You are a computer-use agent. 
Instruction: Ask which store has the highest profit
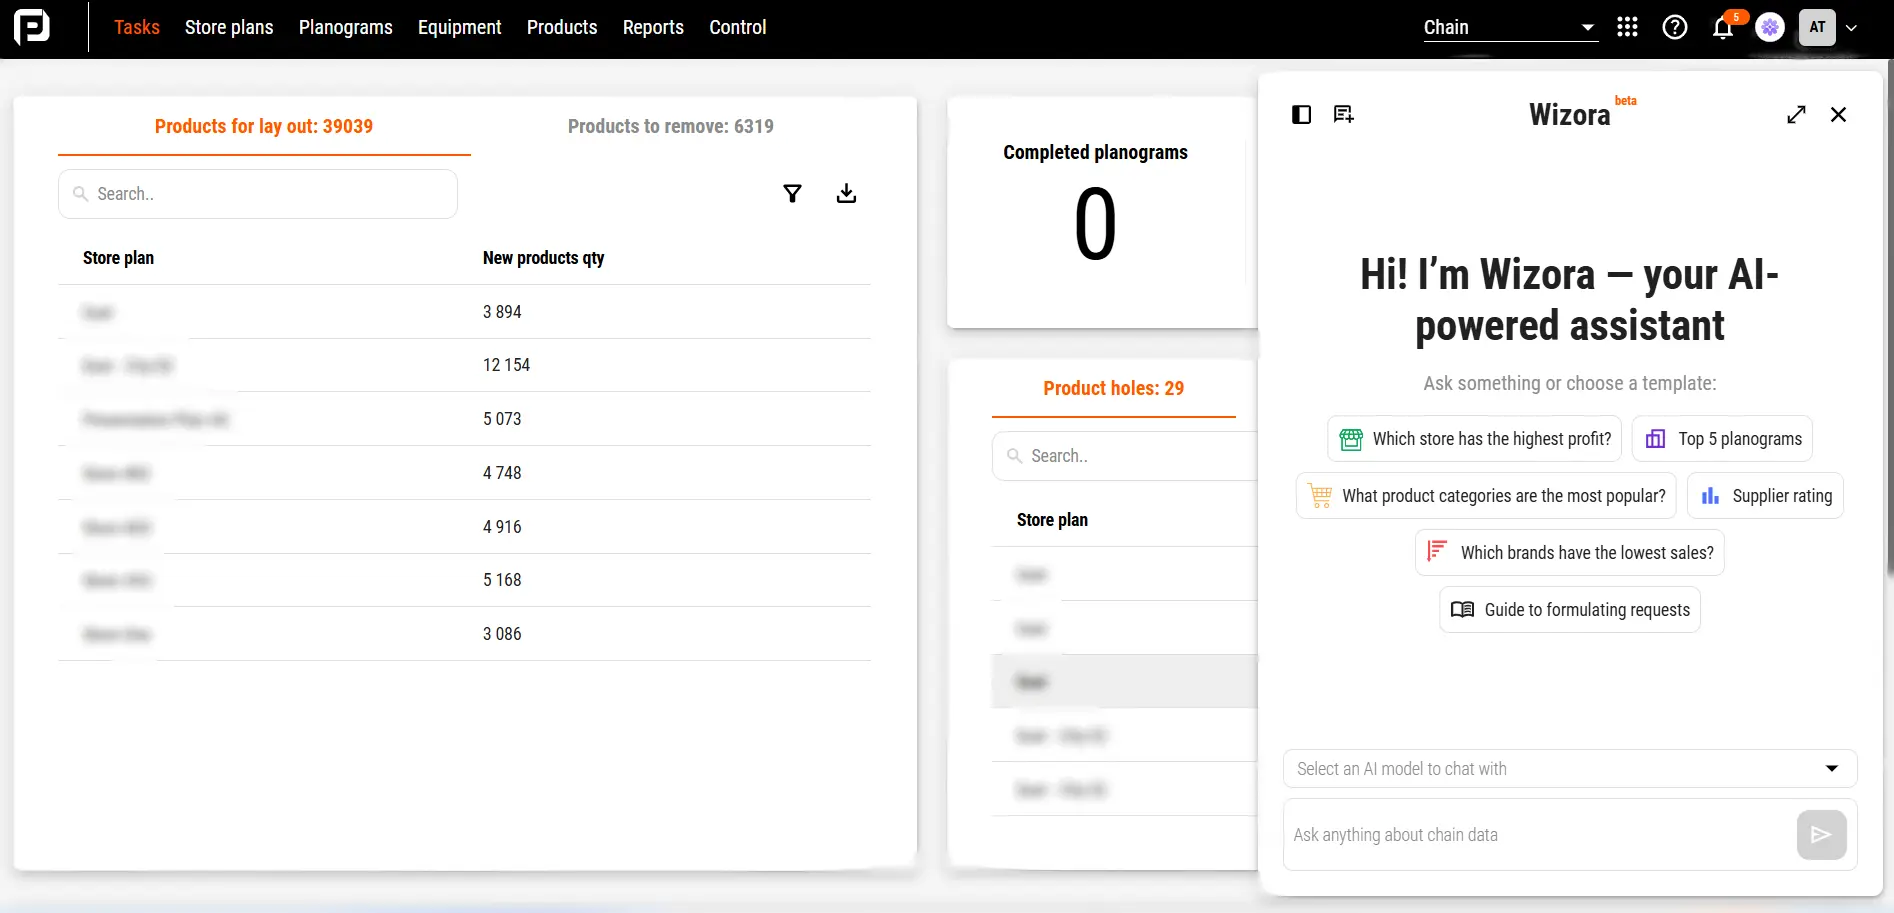[x=1474, y=438]
